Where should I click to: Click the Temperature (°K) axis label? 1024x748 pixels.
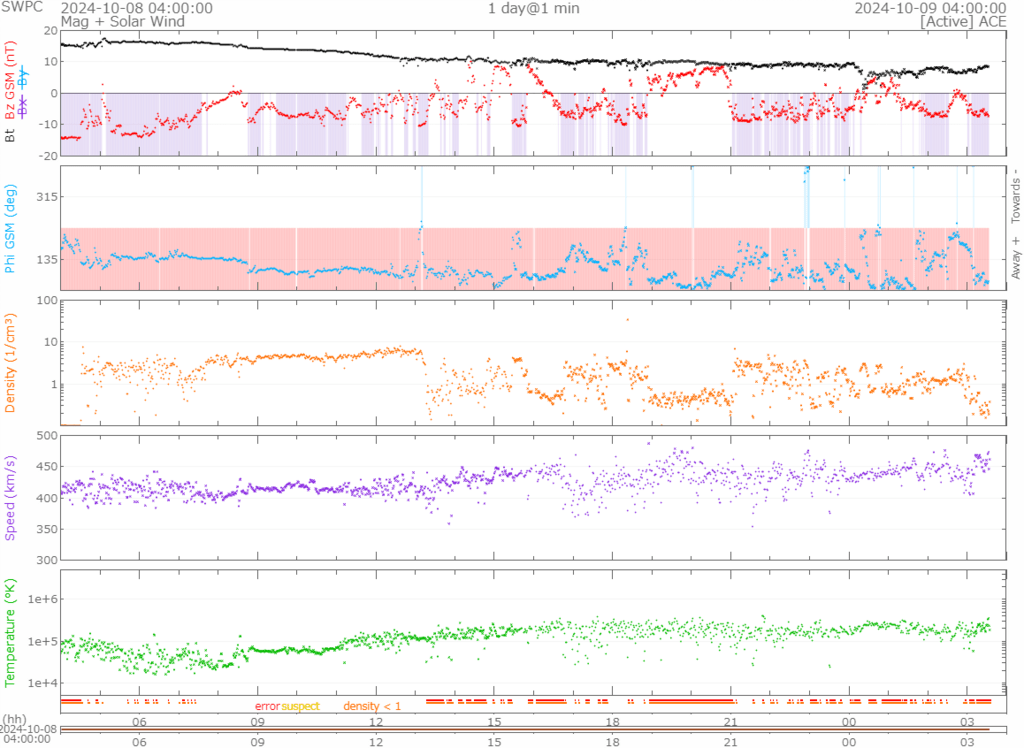point(10,631)
